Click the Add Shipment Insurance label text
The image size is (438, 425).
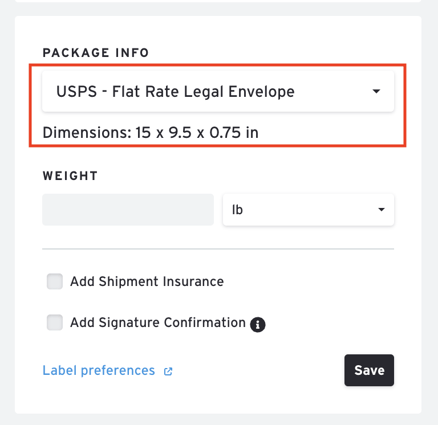147,282
